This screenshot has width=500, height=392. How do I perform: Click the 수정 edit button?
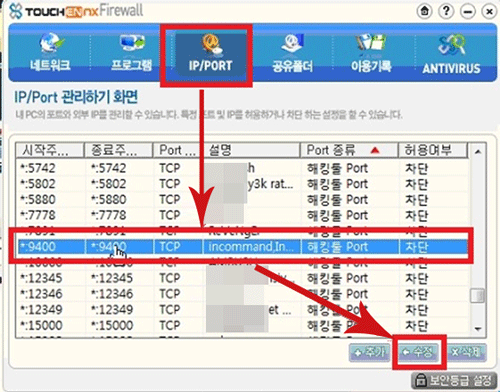pyautogui.click(x=419, y=352)
